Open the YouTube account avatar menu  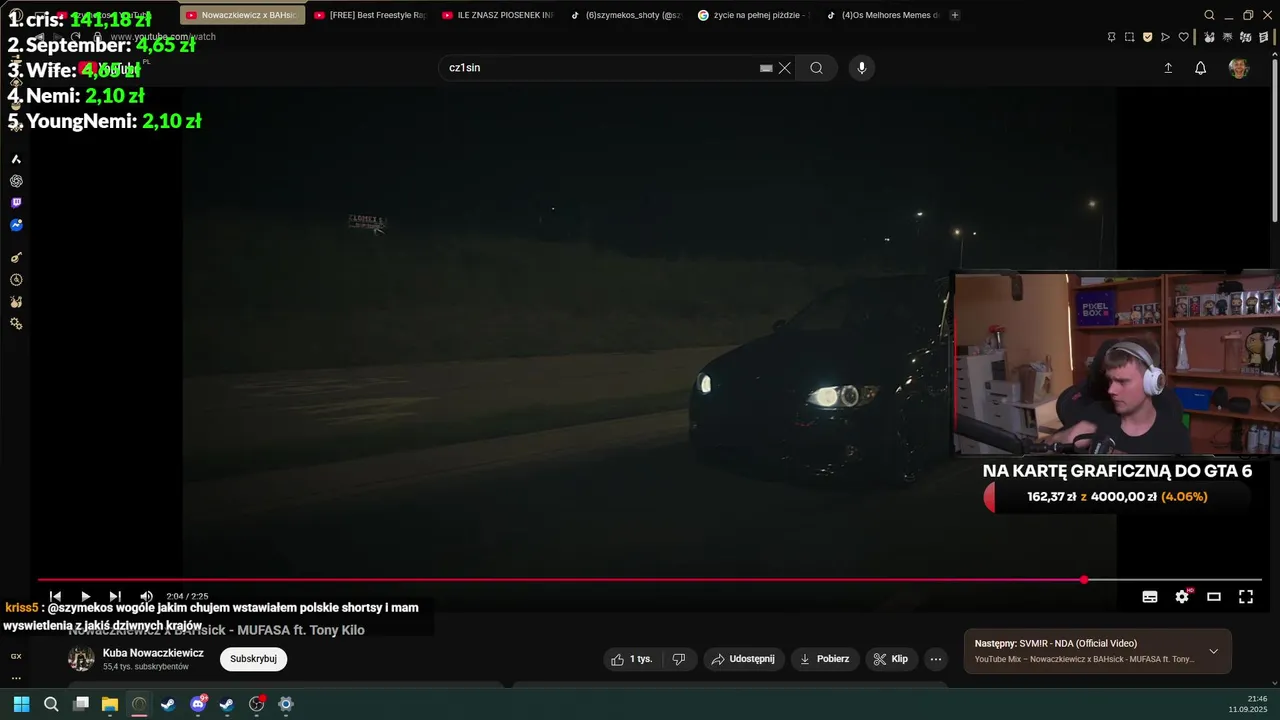1239,68
